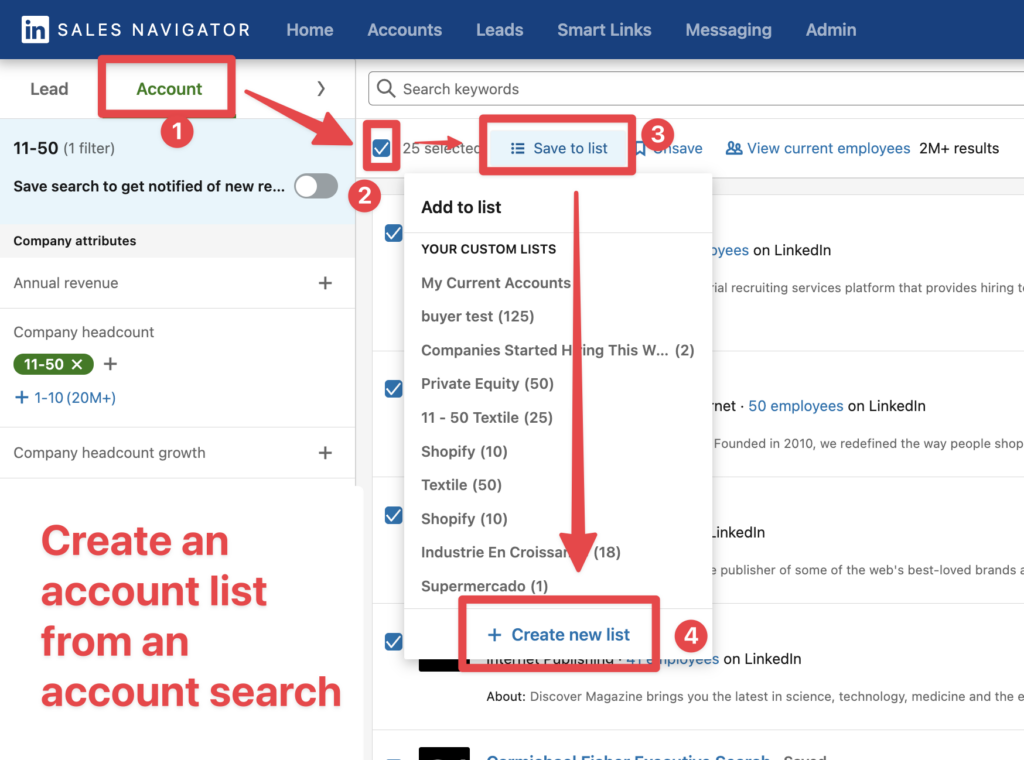This screenshot has width=1024, height=760.
Task: Remove the 11-50 headcount filter chip
Action: (77, 364)
